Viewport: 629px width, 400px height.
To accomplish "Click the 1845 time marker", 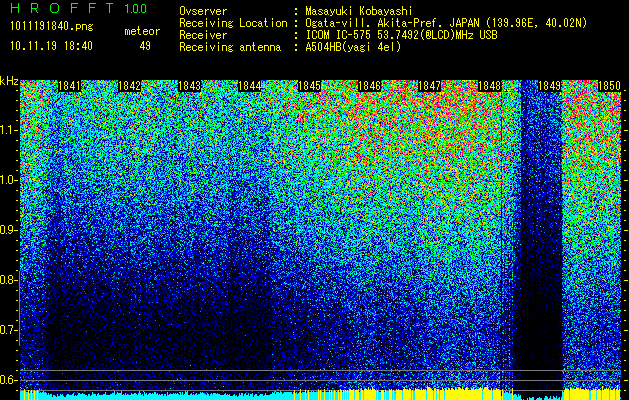I will [310, 86].
